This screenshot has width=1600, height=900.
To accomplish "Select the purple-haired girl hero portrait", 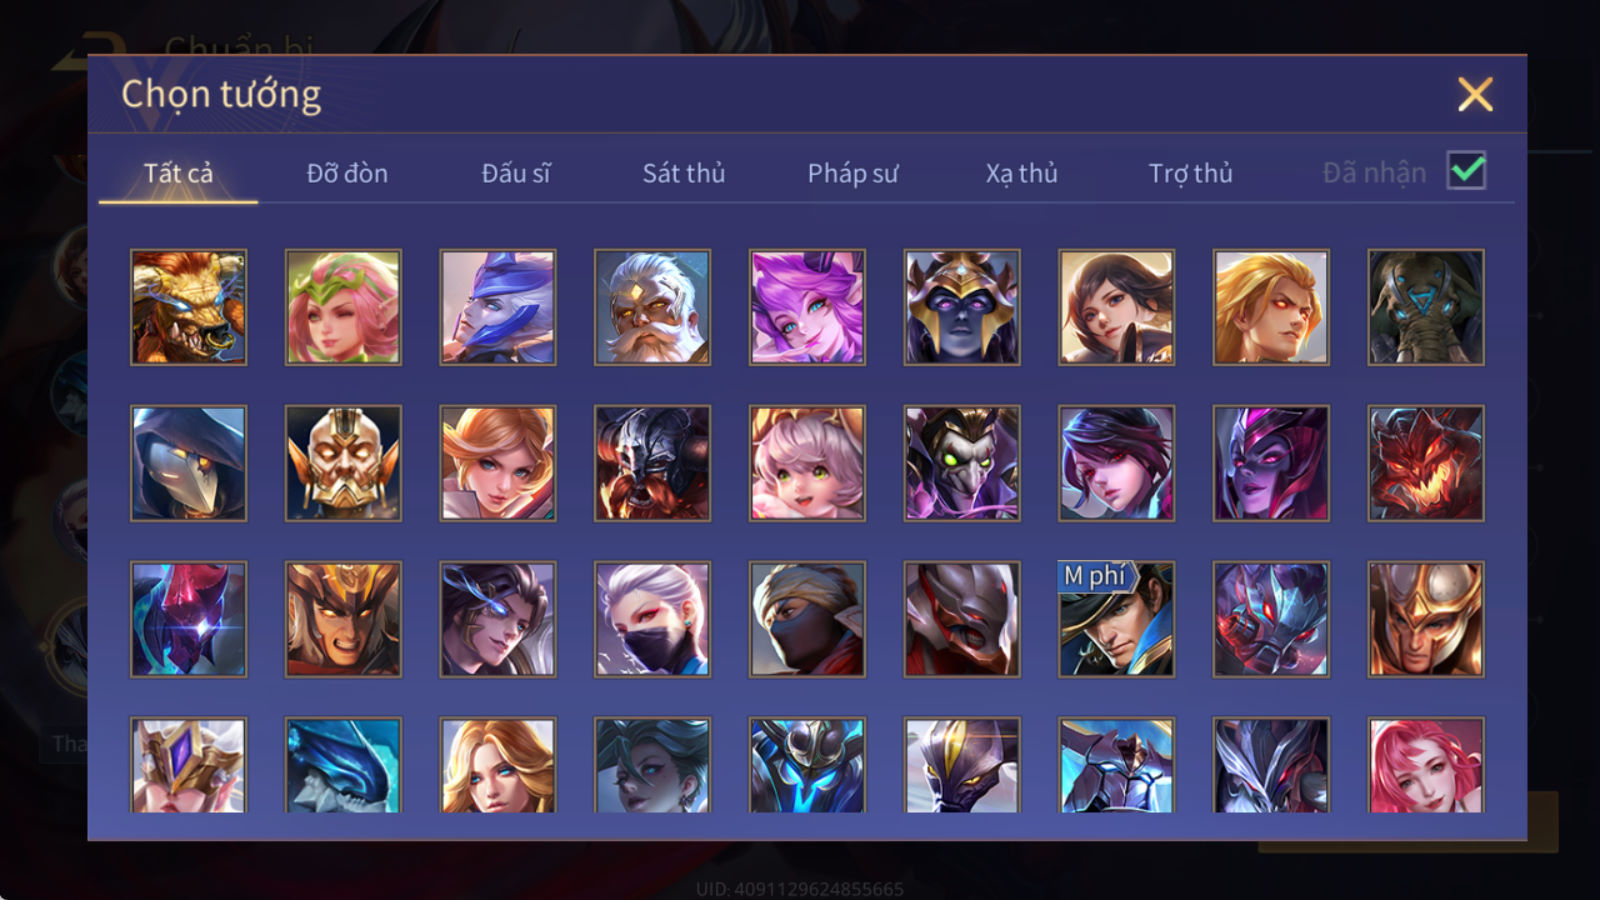I will point(807,307).
